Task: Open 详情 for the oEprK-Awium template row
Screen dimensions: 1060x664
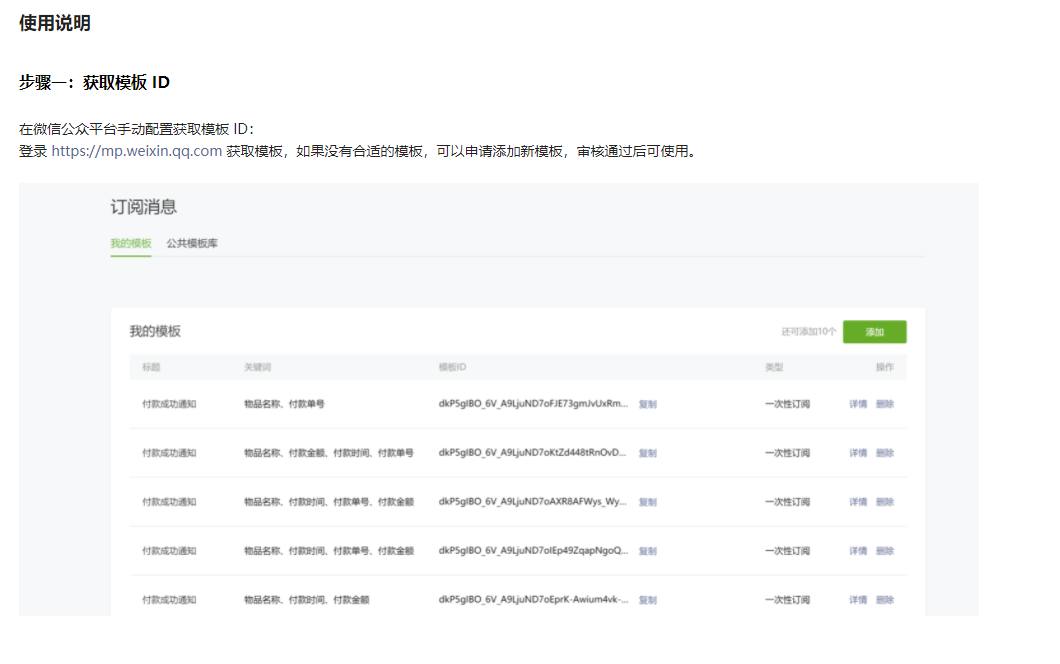Action: 858,600
